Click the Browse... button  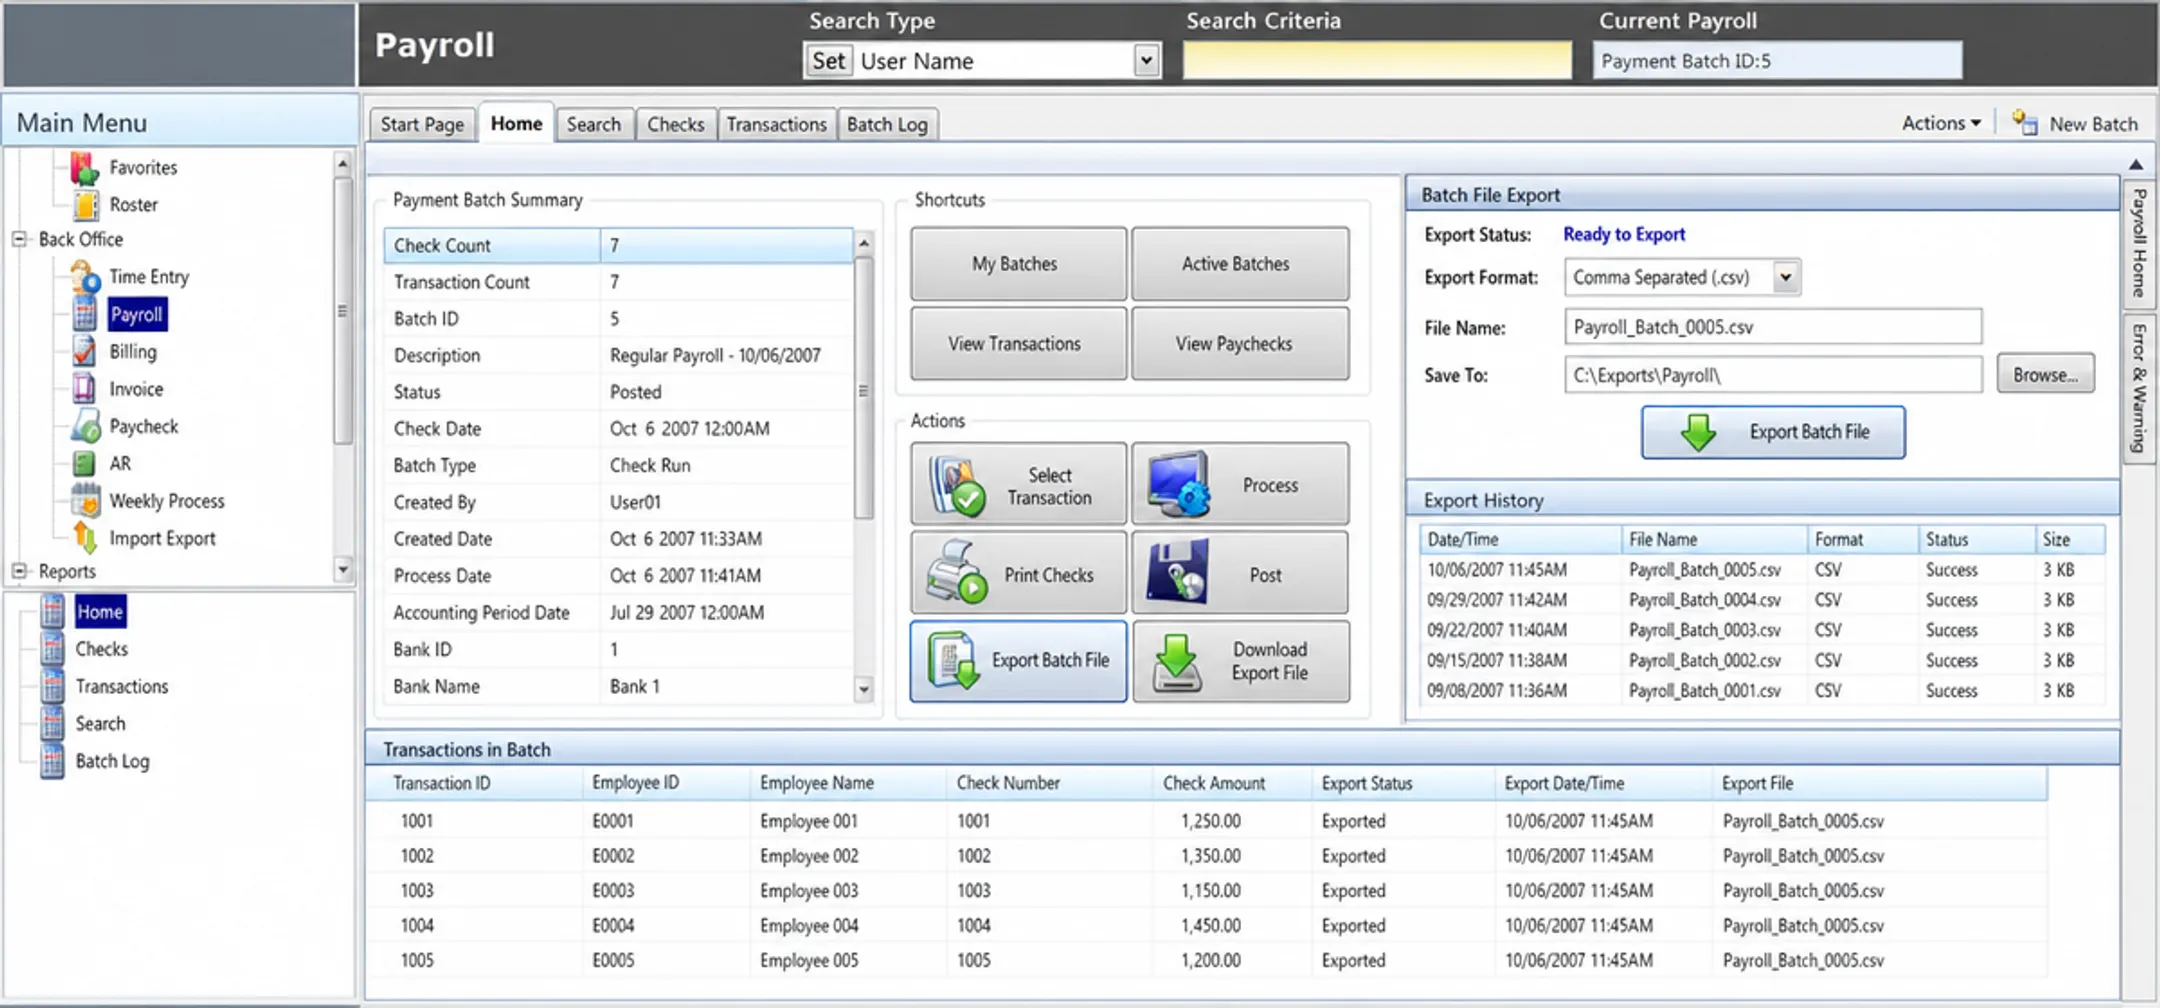(x=2045, y=374)
